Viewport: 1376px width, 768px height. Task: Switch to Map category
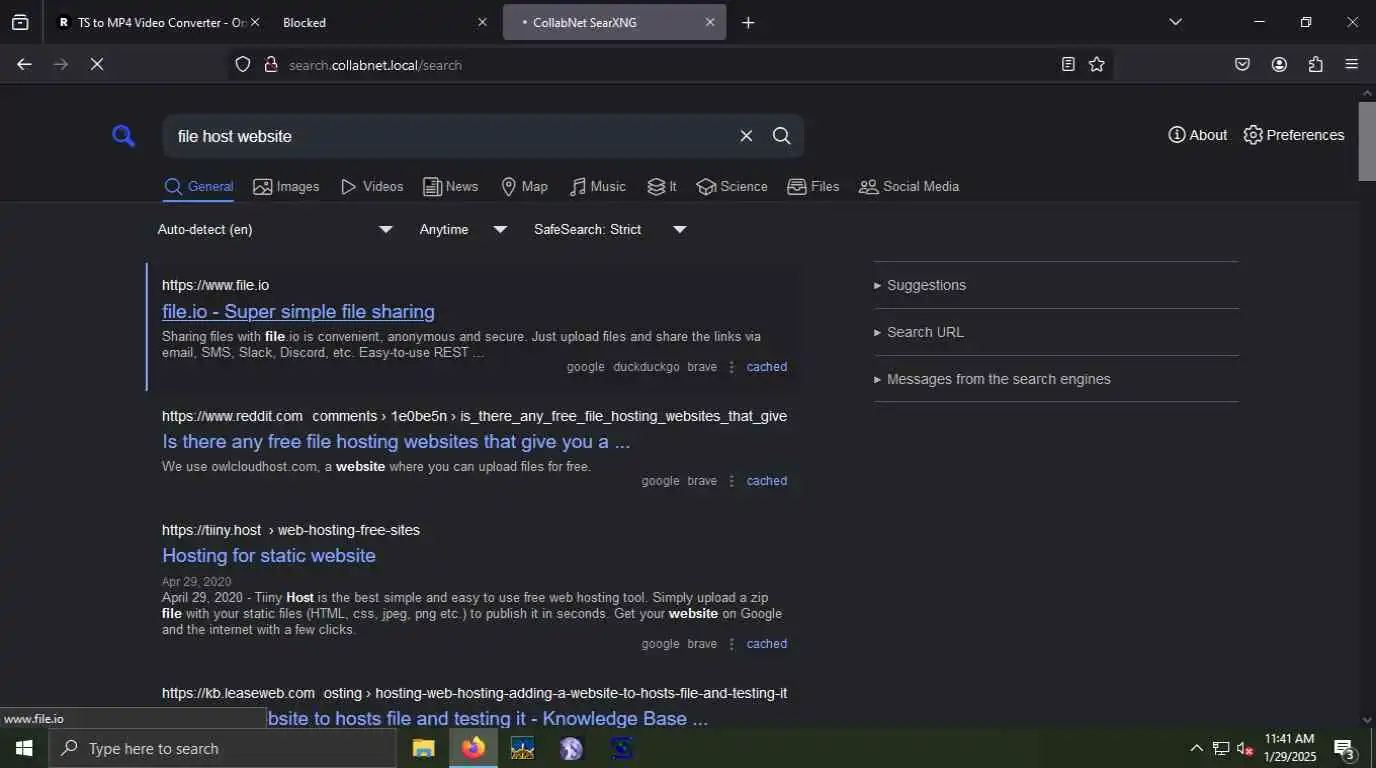click(x=524, y=187)
